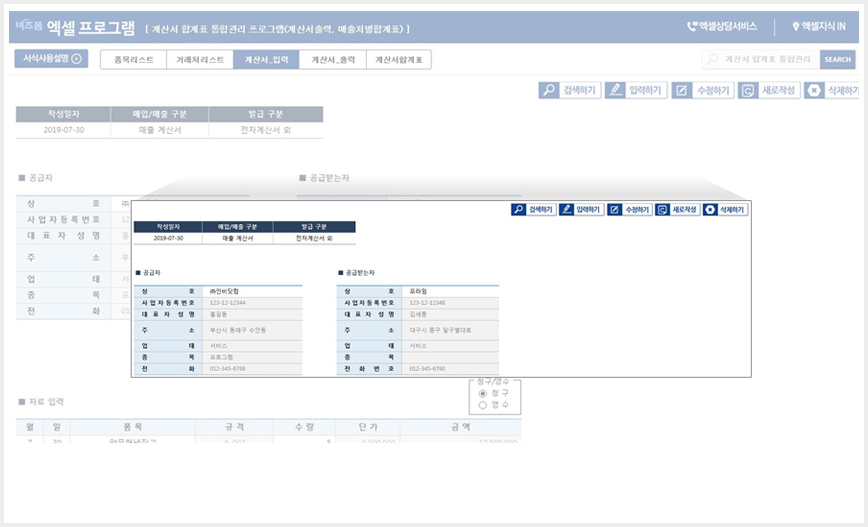Click supplier item cell 프로그램
Viewport: 868px width, 527px height.
click(x=221, y=357)
